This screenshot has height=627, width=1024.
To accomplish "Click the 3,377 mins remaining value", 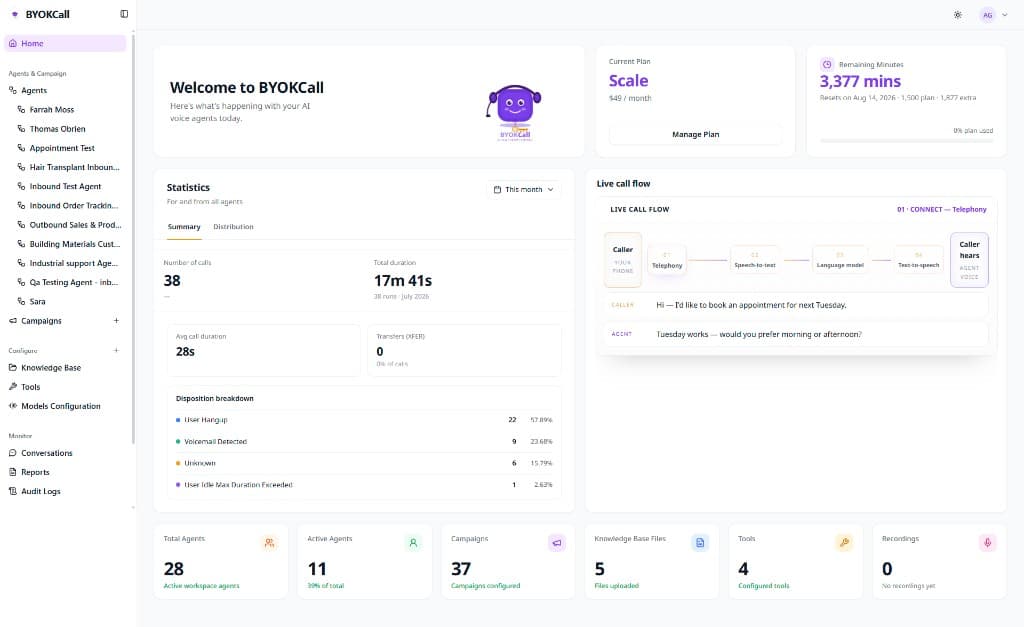I will (x=860, y=81).
